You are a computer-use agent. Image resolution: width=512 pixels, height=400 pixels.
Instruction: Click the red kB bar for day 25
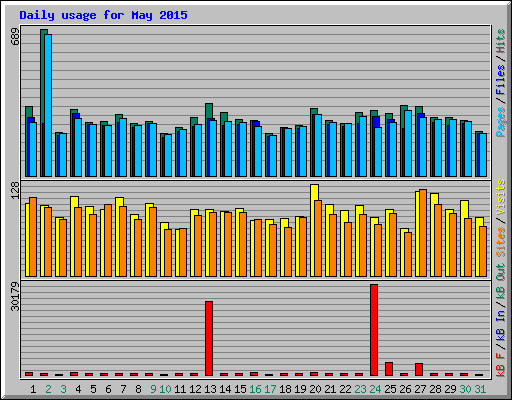[x=389, y=369]
